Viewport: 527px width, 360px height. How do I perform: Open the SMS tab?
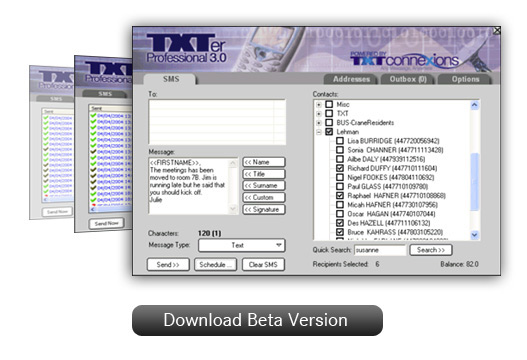170,79
